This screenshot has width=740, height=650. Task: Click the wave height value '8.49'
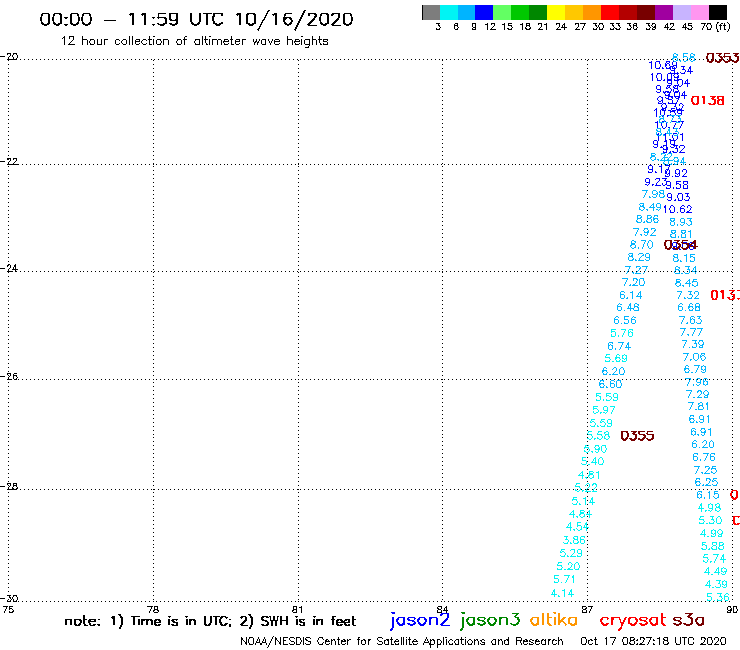650,207
